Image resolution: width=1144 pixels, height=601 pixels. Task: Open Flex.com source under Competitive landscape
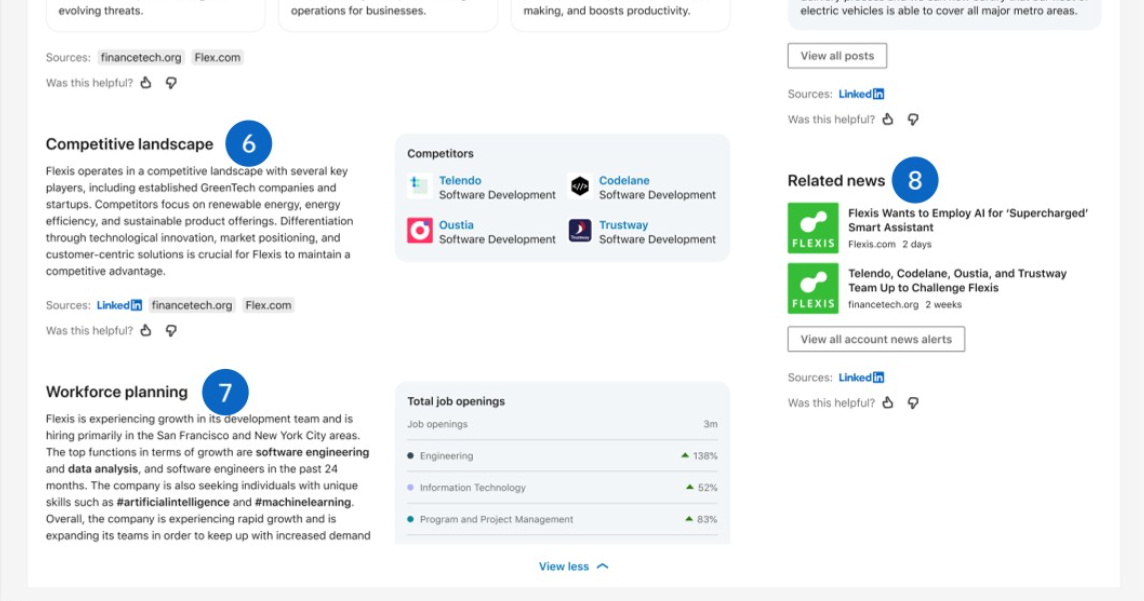pos(268,305)
